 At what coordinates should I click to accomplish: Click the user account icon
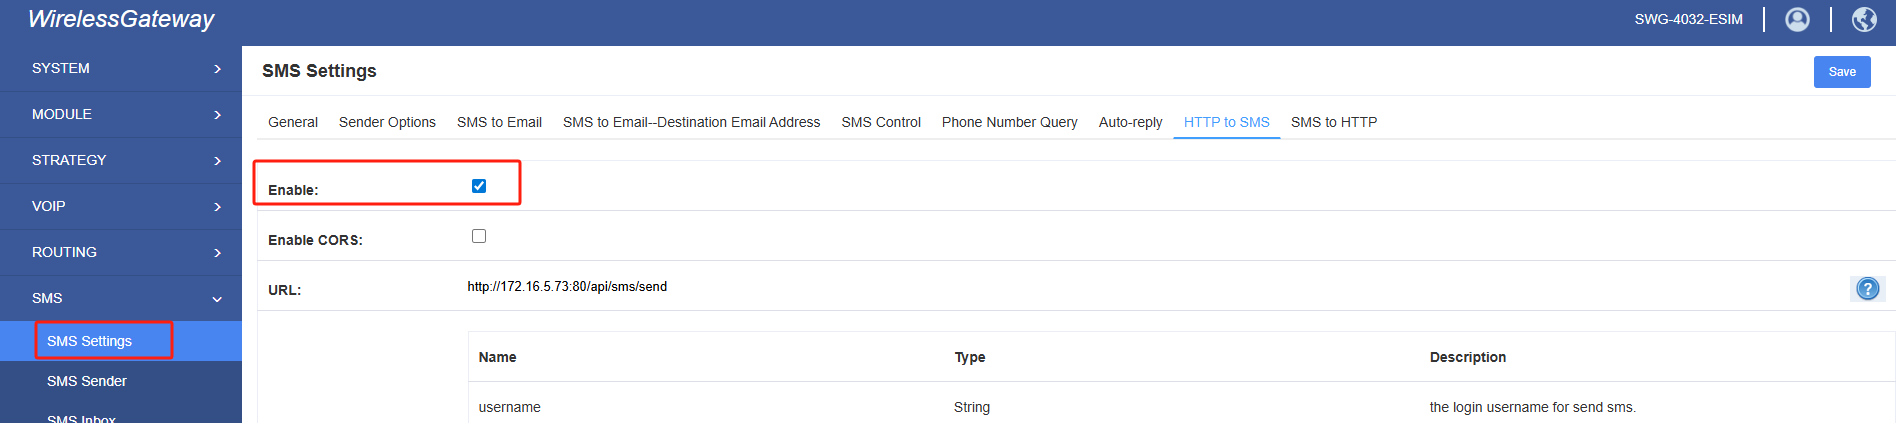pos(1797,20)
